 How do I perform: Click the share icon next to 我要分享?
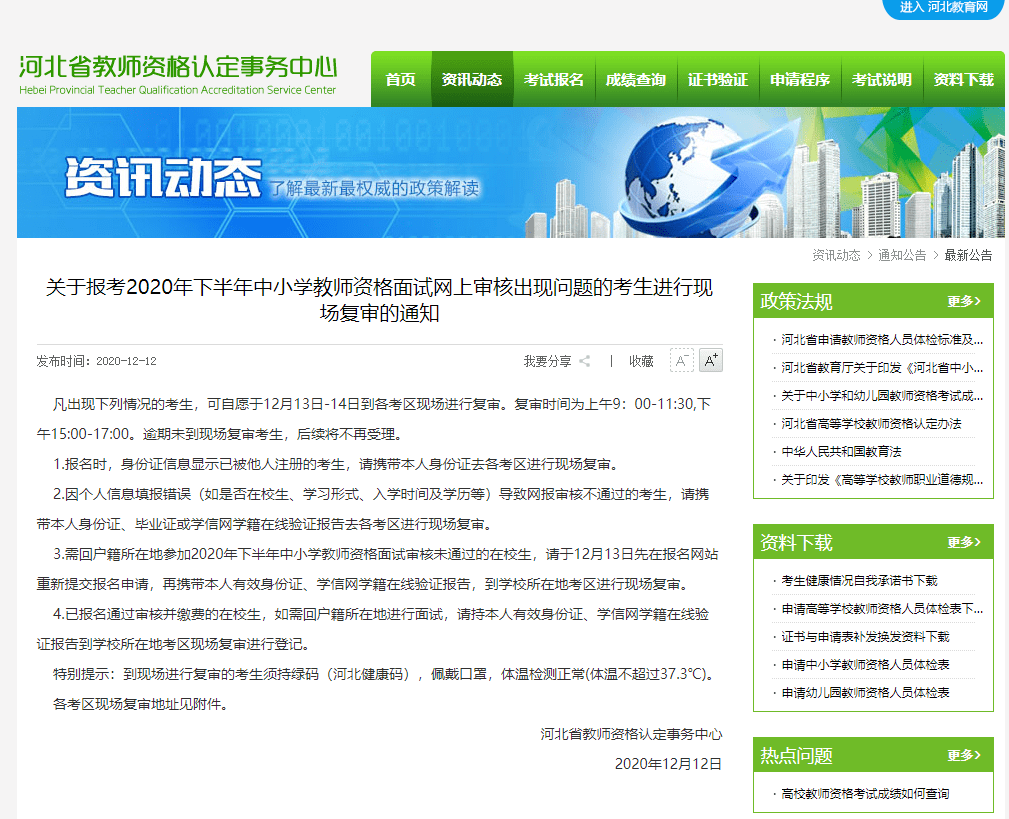pyautogui.click(x=584, y=361)
